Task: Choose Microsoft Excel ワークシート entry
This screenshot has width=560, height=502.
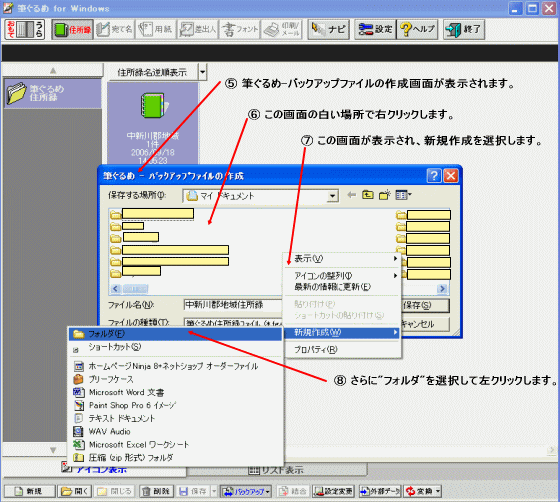Action: click(175, 445)
